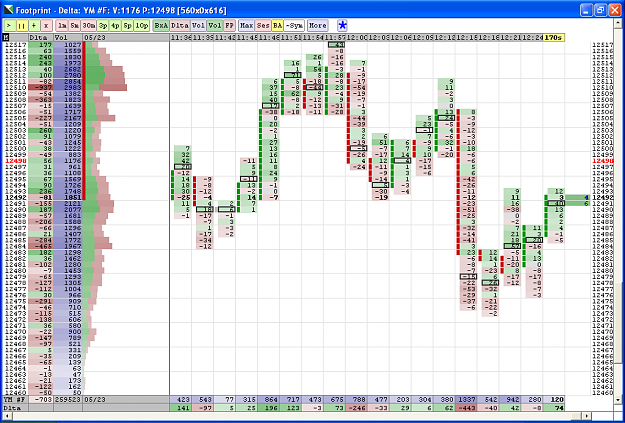Click the -443 bar delta cell

(466, 407)
